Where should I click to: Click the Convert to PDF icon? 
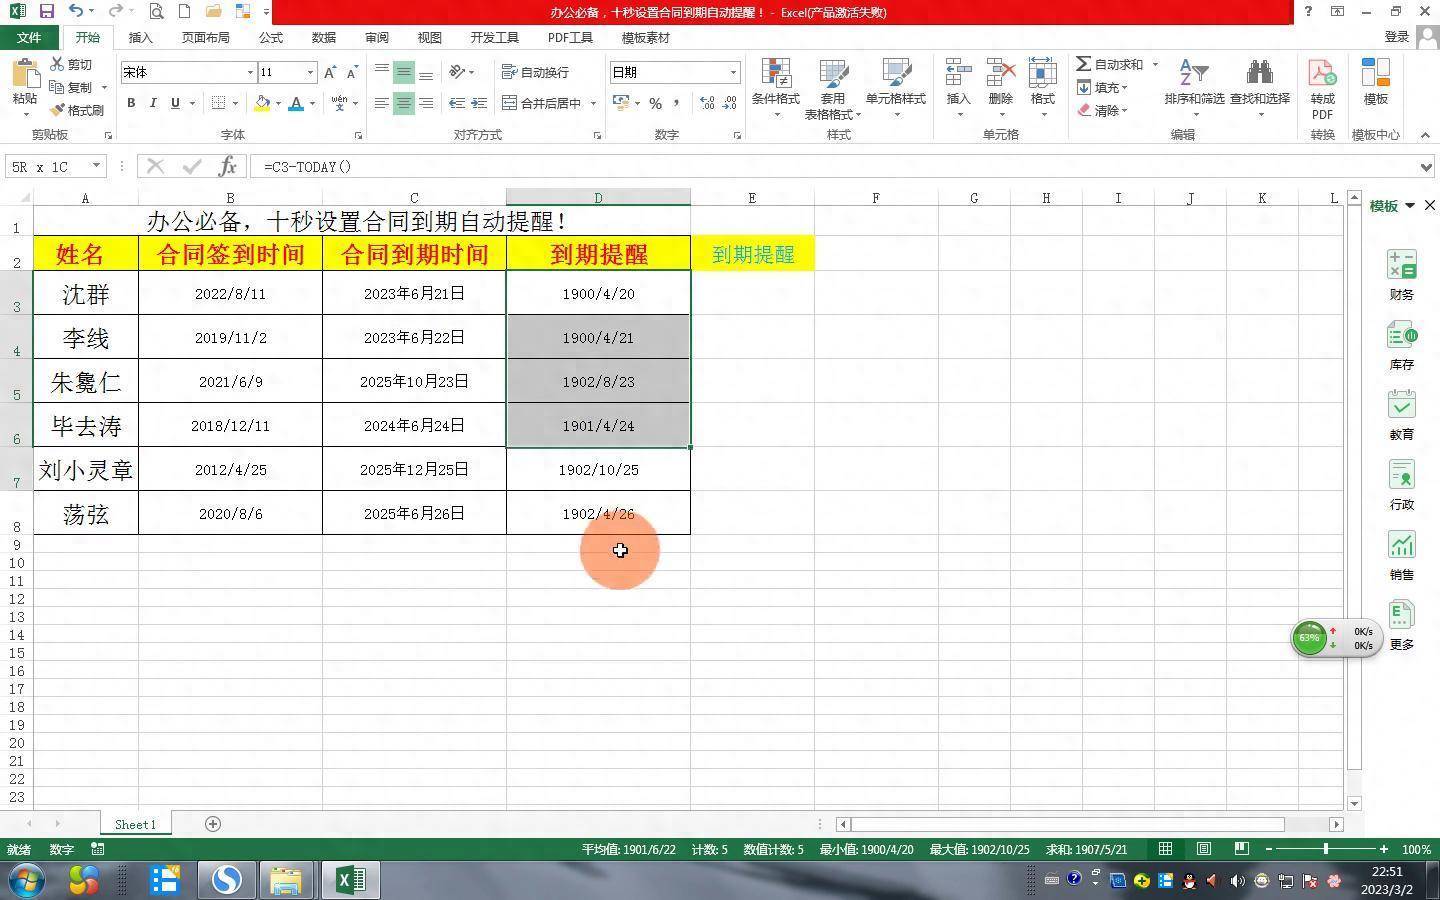point(1322,74)
